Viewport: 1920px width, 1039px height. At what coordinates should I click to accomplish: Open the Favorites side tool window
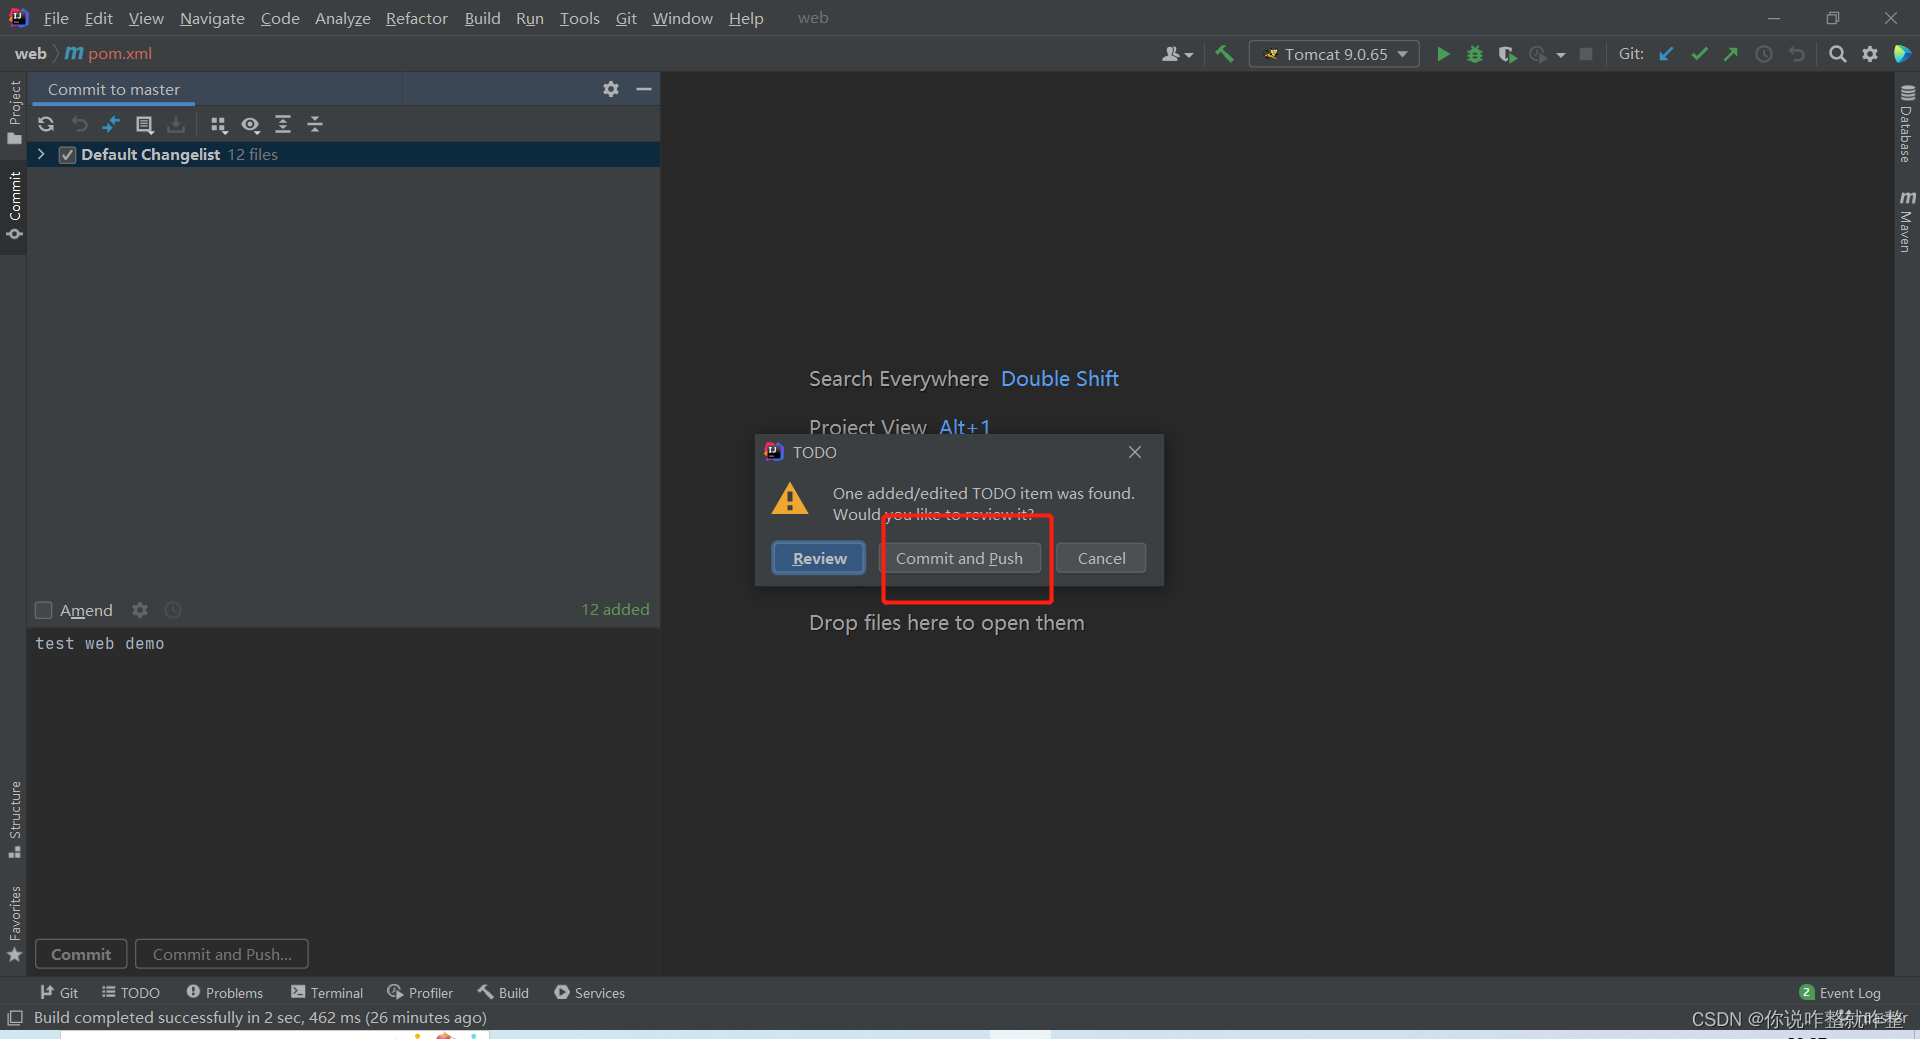[x=14, y=924]
